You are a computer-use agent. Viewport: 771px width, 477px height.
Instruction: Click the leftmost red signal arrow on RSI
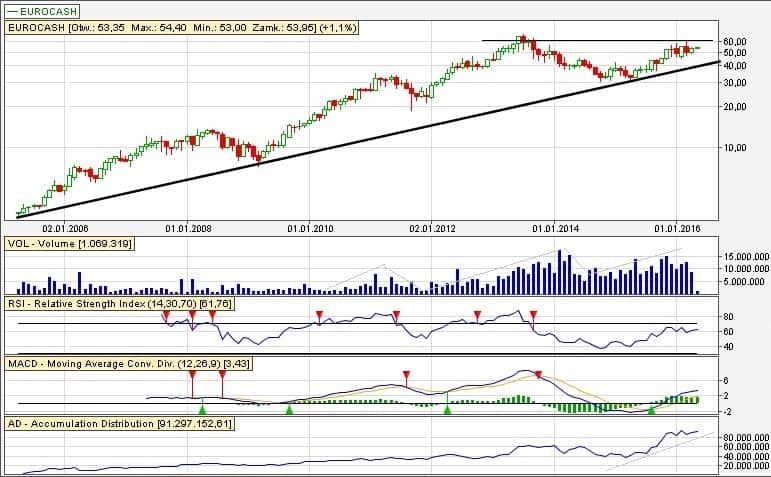pyautogui.click(x=166, y=315)
